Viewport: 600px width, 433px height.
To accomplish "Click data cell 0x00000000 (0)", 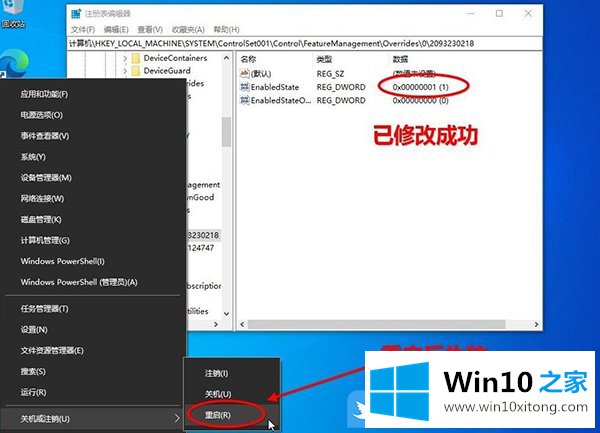I will pyautogui.click(x=420, y=101).
